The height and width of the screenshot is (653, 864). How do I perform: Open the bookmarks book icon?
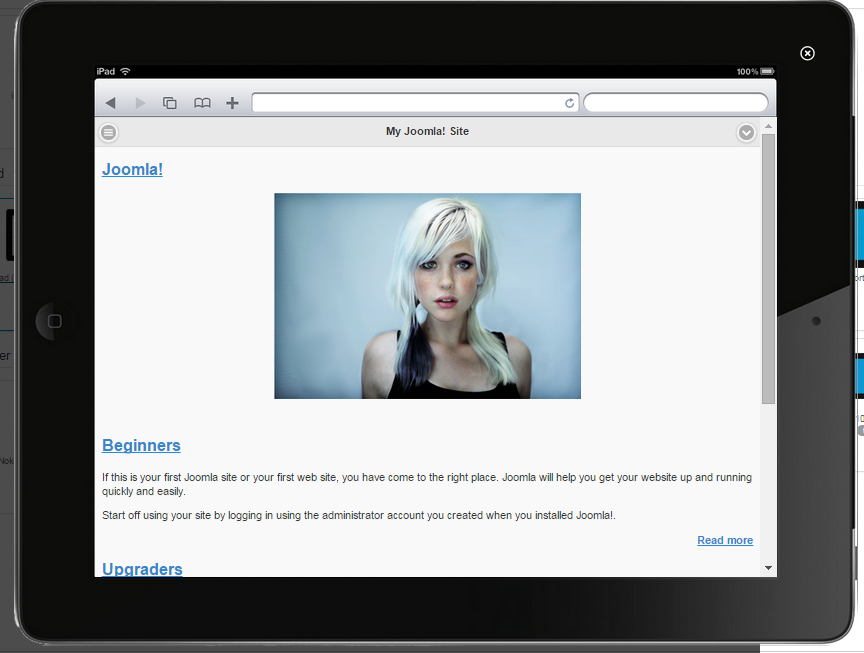click(202, 103)
